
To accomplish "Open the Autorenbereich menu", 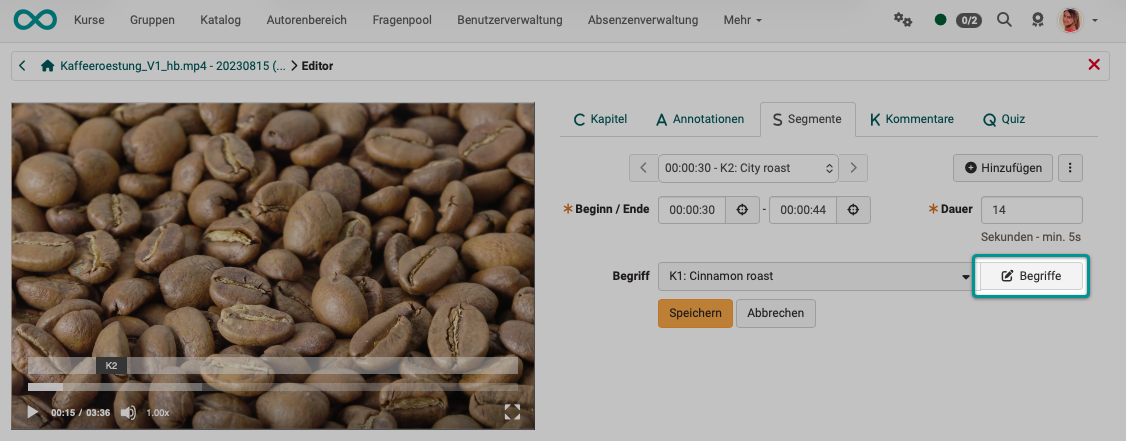I will [307, 20].
